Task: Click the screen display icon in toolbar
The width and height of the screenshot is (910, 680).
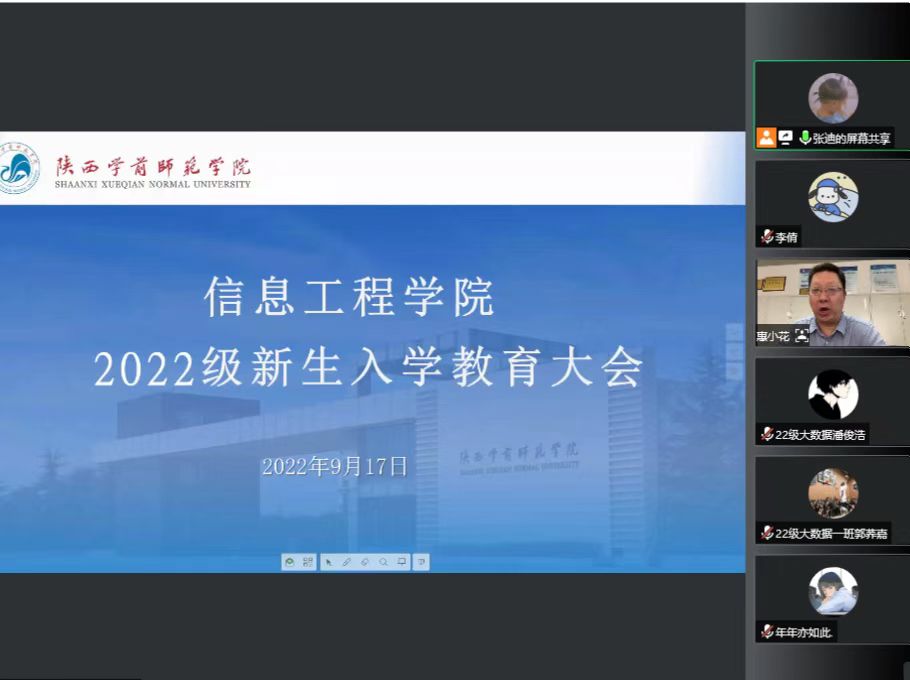Action: [402, 562]
